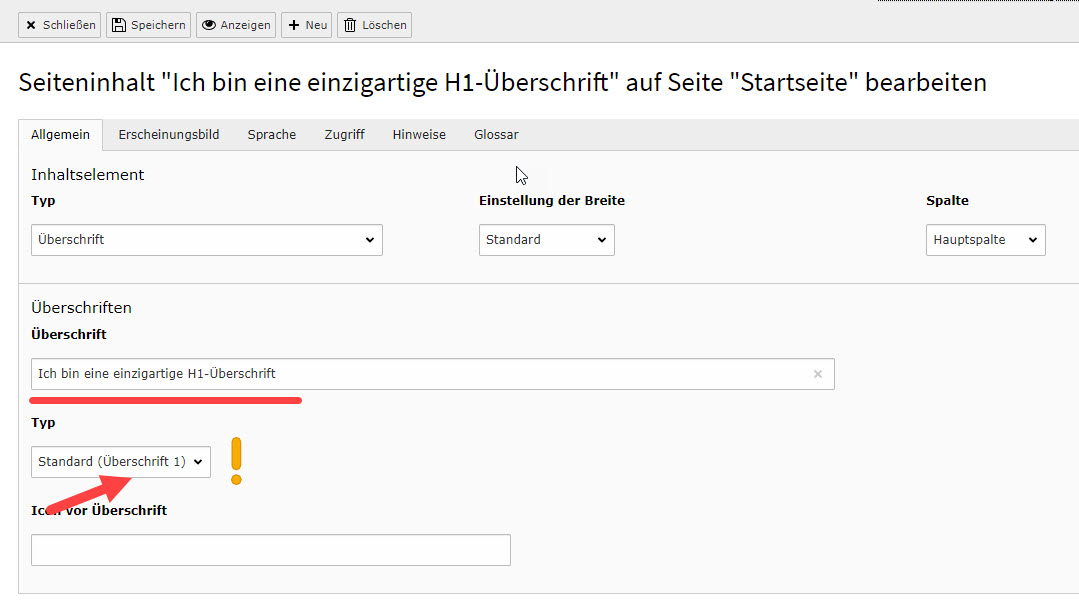
Task: Show the Glossar tab
Action: pyautogui.click(x=496, y=135)
